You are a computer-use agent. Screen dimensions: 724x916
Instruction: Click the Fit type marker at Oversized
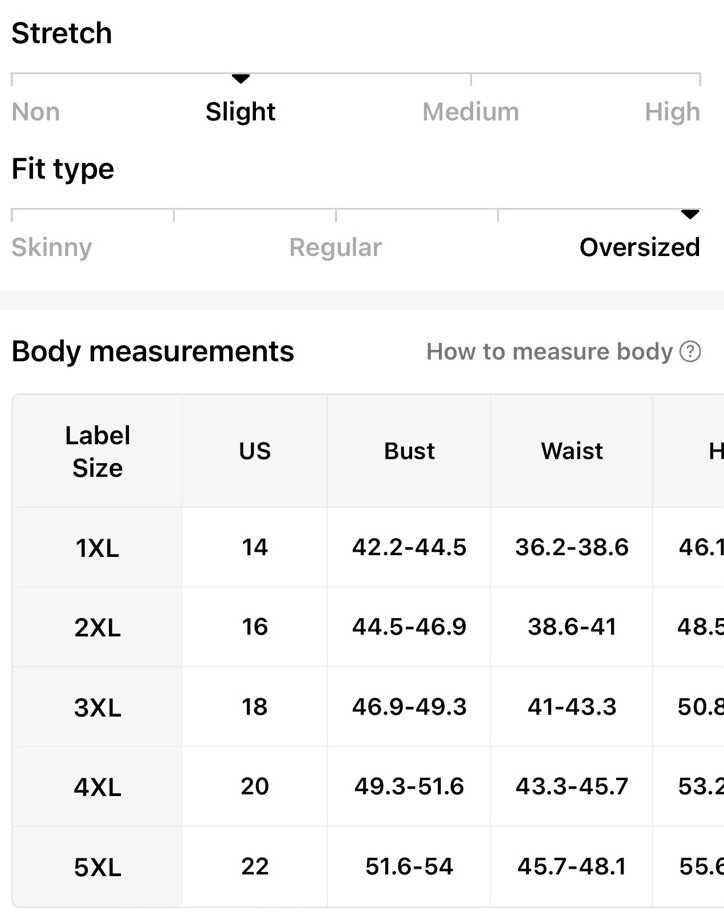click(690, 214)
